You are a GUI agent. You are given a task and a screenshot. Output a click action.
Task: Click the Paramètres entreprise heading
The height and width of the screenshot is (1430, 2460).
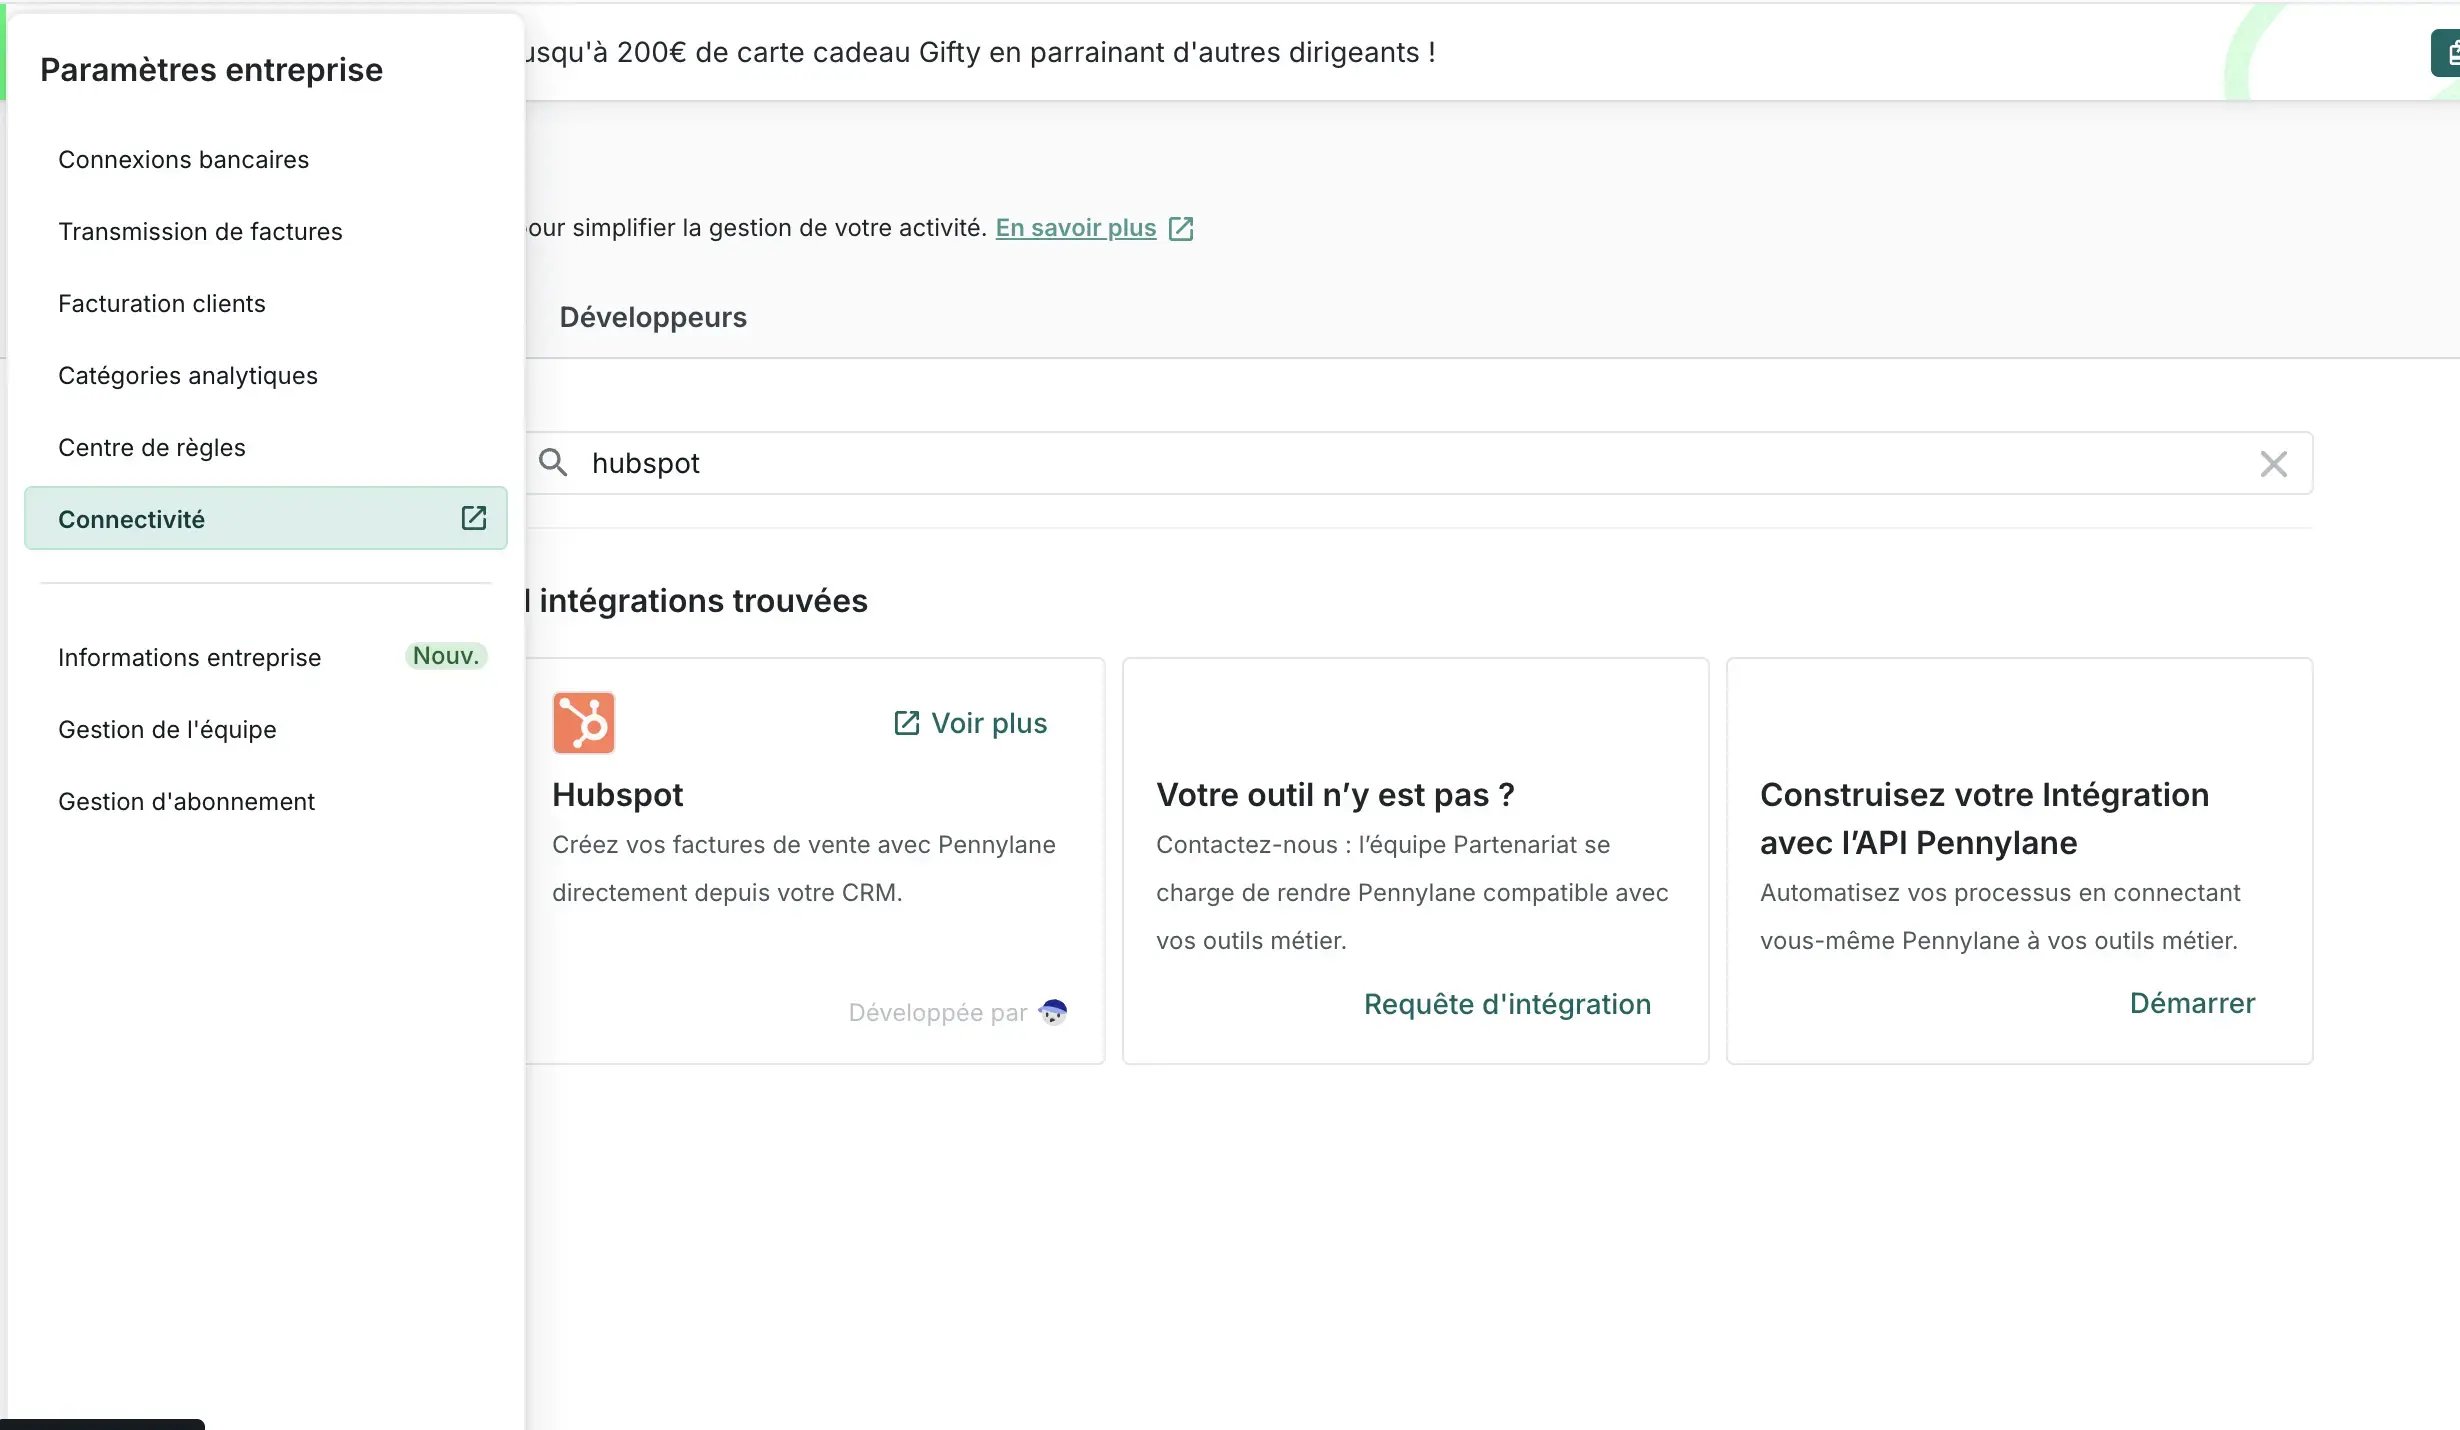(211, 69)
